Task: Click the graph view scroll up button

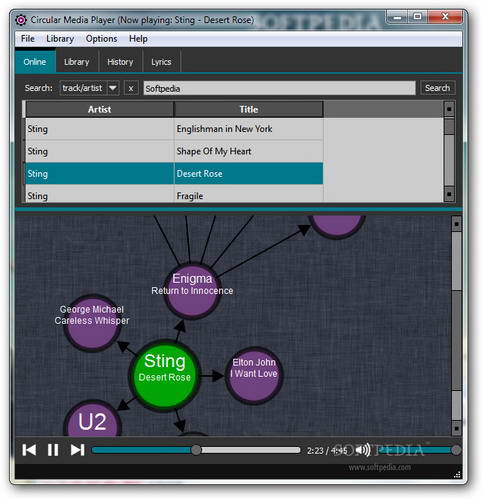Action: click(457, 224)
